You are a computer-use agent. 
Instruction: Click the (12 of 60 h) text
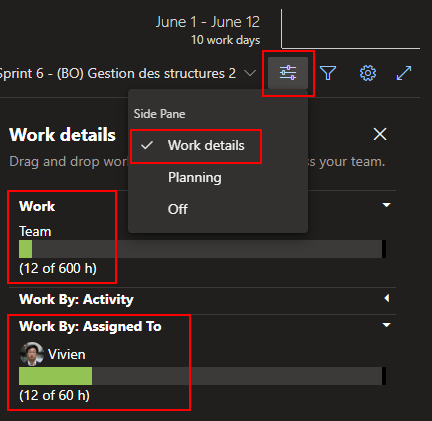point(54,395)
